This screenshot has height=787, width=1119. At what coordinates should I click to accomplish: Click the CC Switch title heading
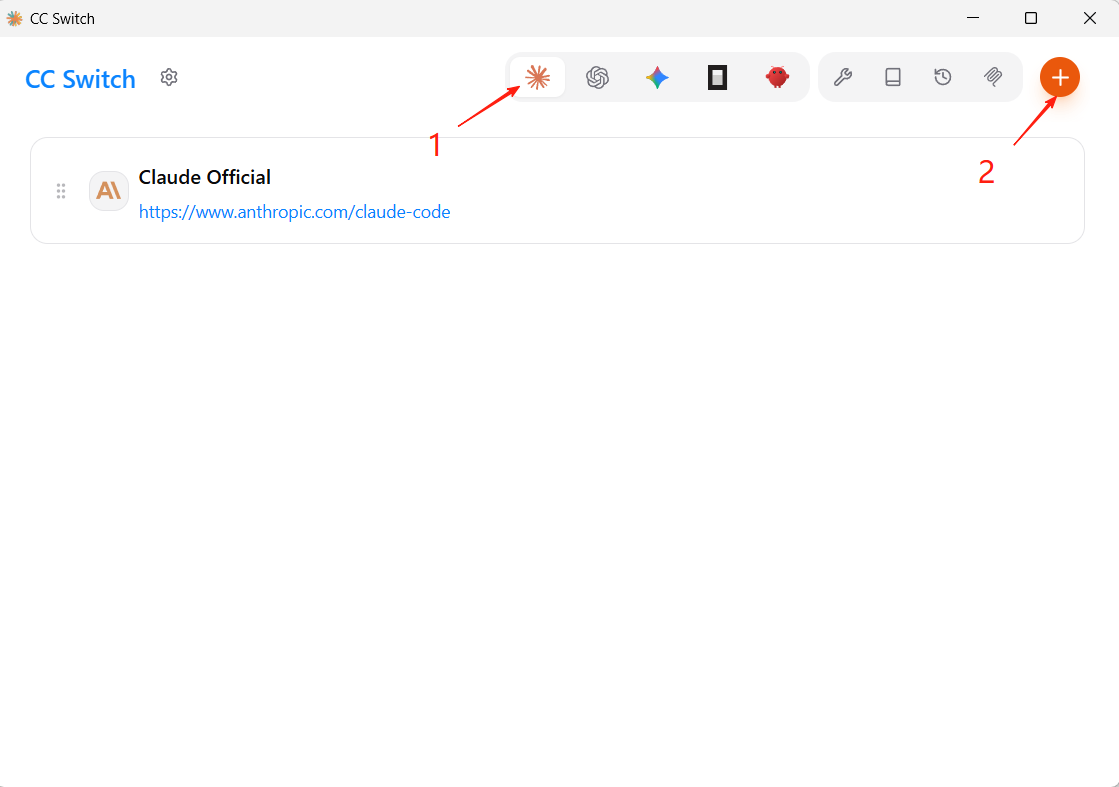[80, 78]
